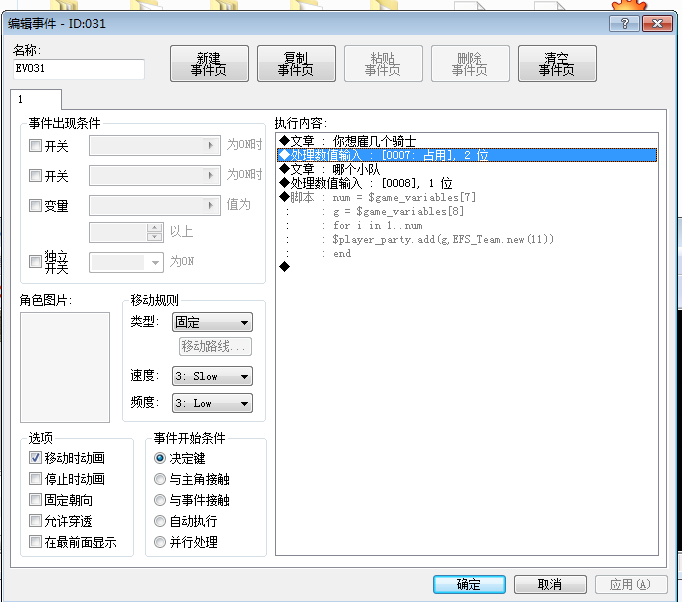Select event page tab 1
This screenshot has width=682, height=602.
tap(36, 99)
